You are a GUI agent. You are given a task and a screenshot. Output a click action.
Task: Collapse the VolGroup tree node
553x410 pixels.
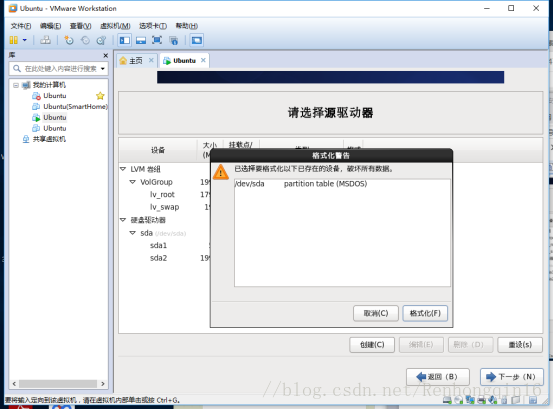coord(133,182)
